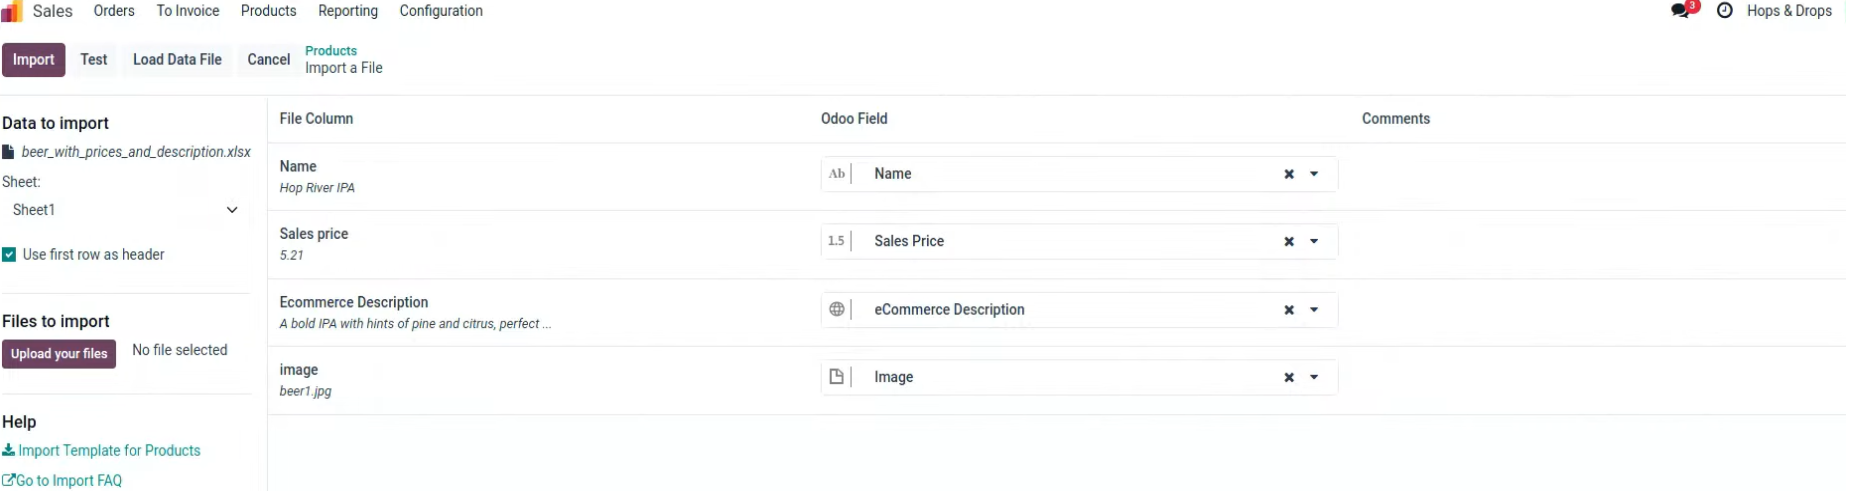Clear the Sales Price field mapping
Screen dimensions: 1854x493
pyautogui.click(x=1289, y=241)
